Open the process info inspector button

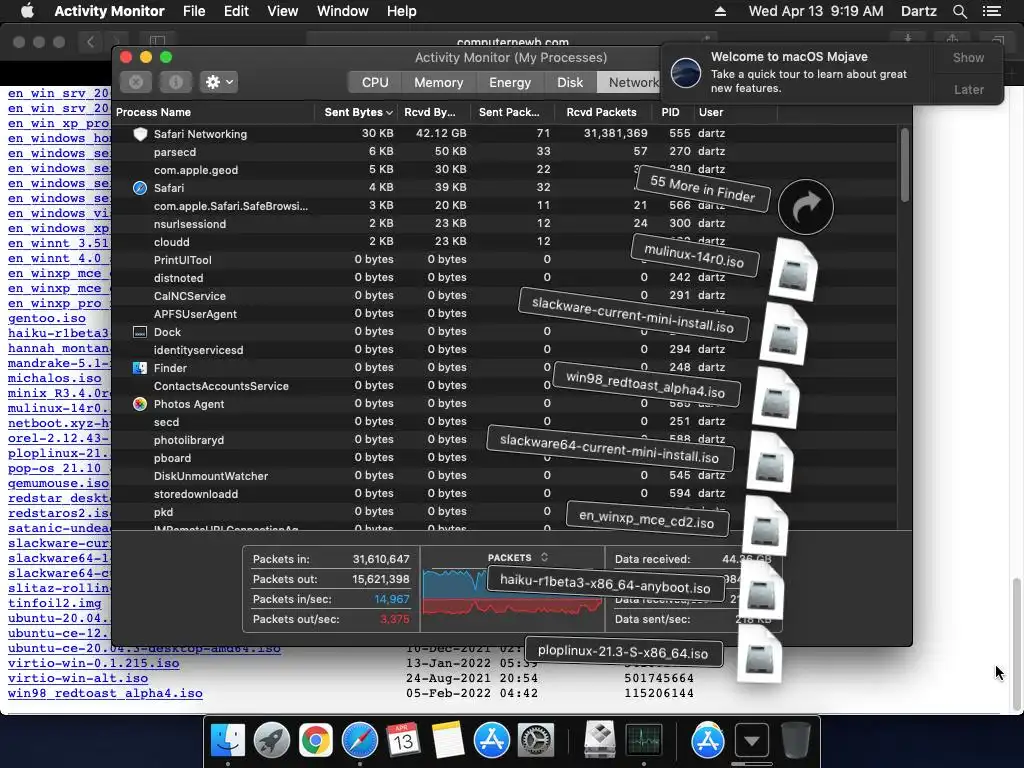[176, 82]
